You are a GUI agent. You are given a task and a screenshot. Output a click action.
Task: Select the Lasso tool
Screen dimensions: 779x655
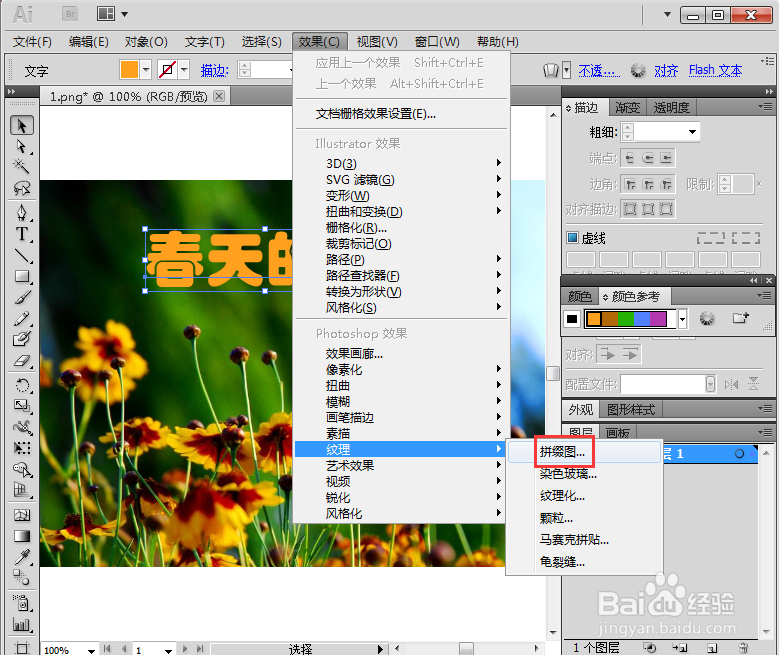point(21,188)
